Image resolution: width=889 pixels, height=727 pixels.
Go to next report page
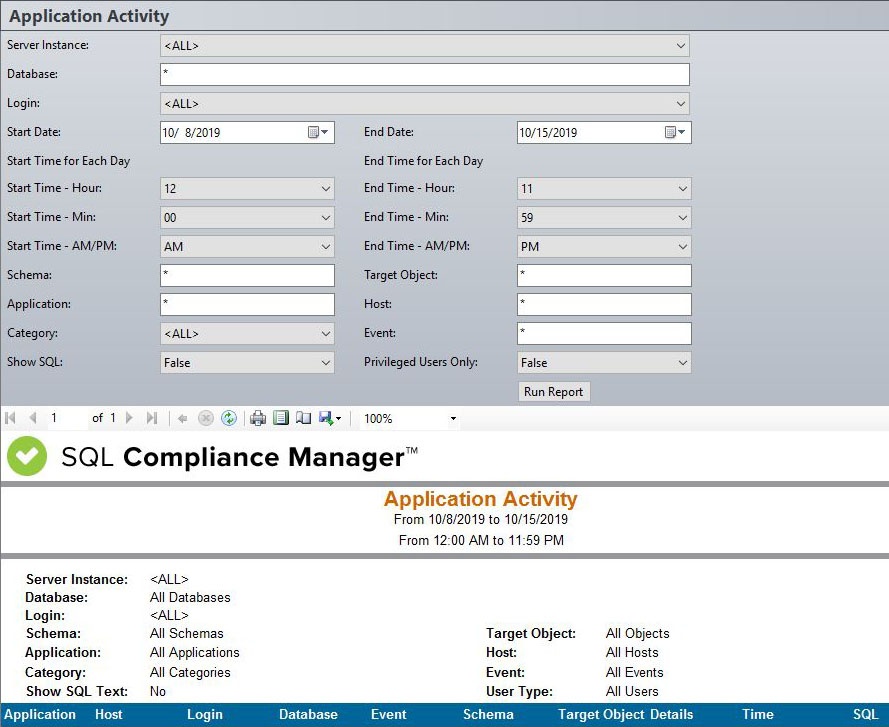click(129, 419)
